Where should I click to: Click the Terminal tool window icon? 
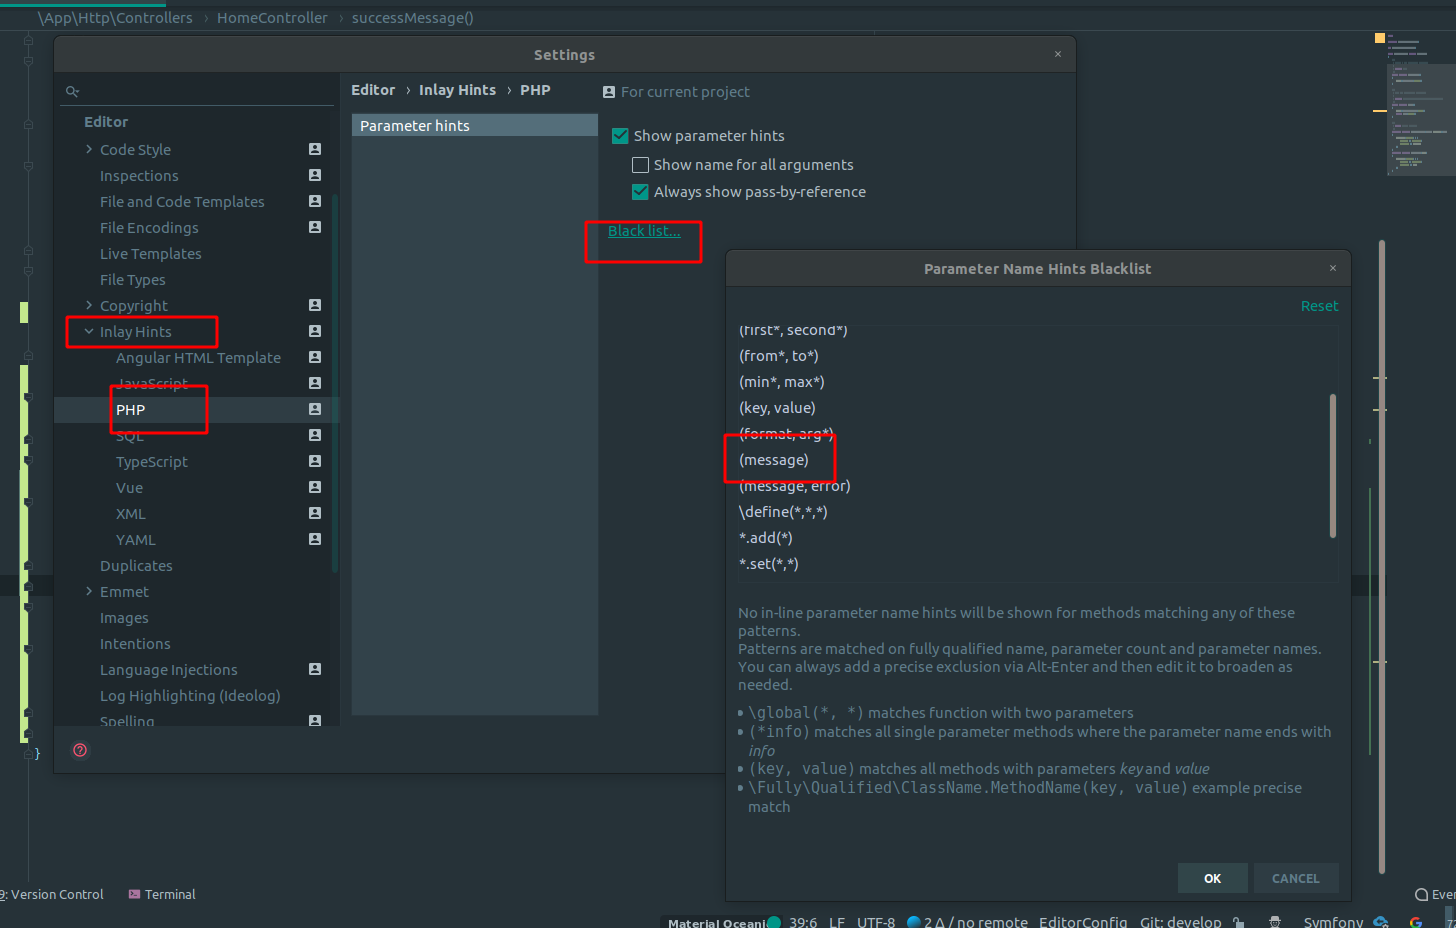134,894
